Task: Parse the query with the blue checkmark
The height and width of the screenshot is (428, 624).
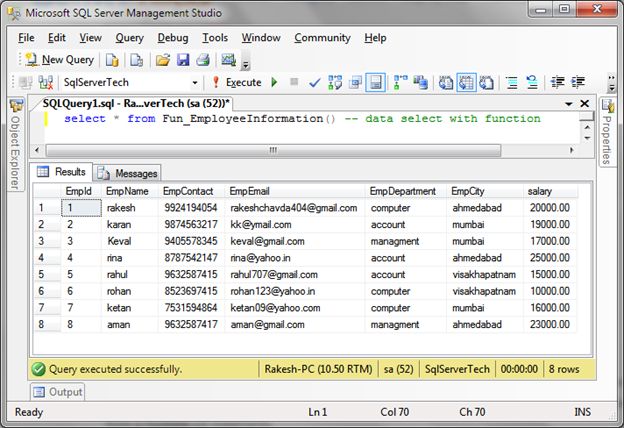Action: click(314, 83)
